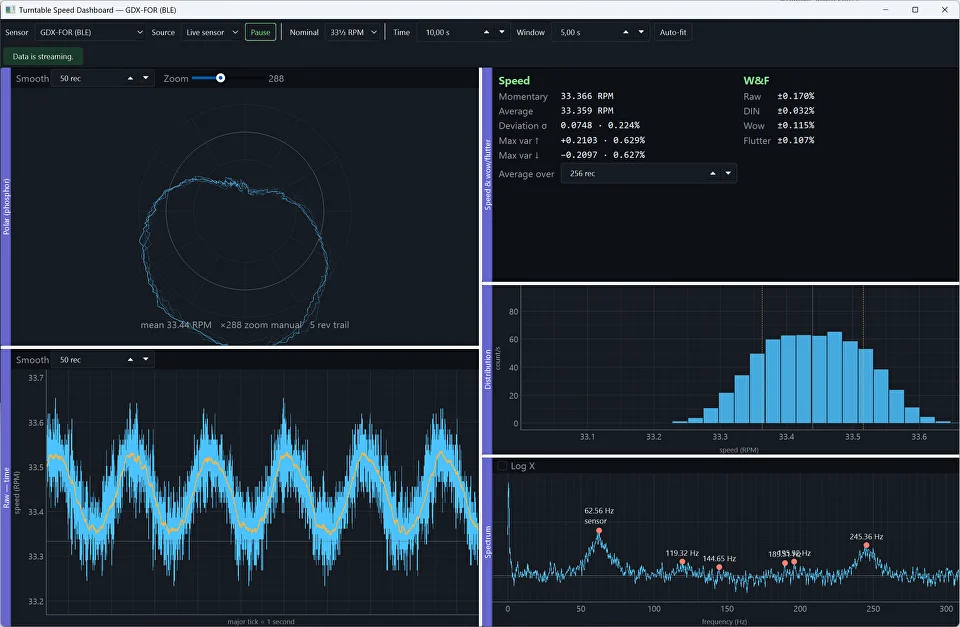Click the Deviation σ value 0.0748
The height and width of the screenshot is (627, 960).
(x=576, y=126)
